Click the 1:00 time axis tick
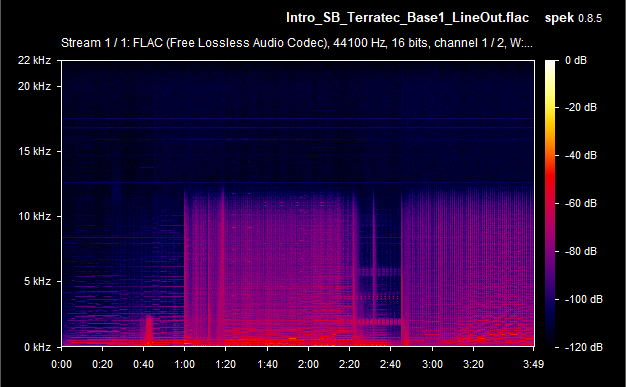626x387 pixels. tap(184, 364)
